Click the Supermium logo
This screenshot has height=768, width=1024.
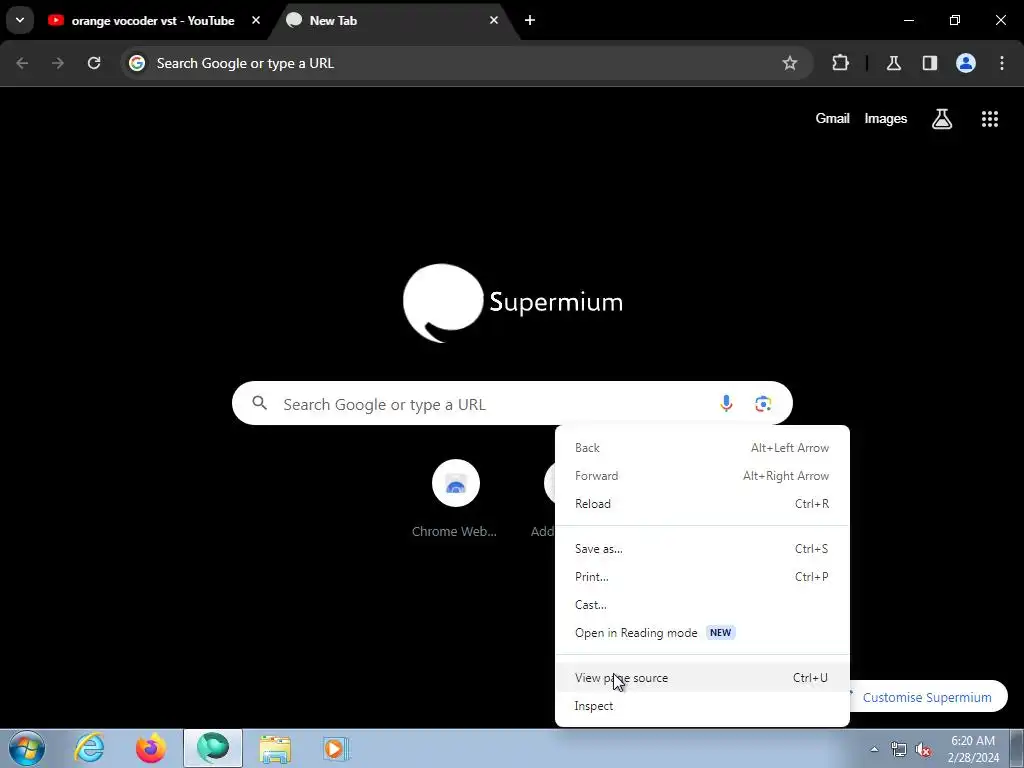(x=513, y=303)
